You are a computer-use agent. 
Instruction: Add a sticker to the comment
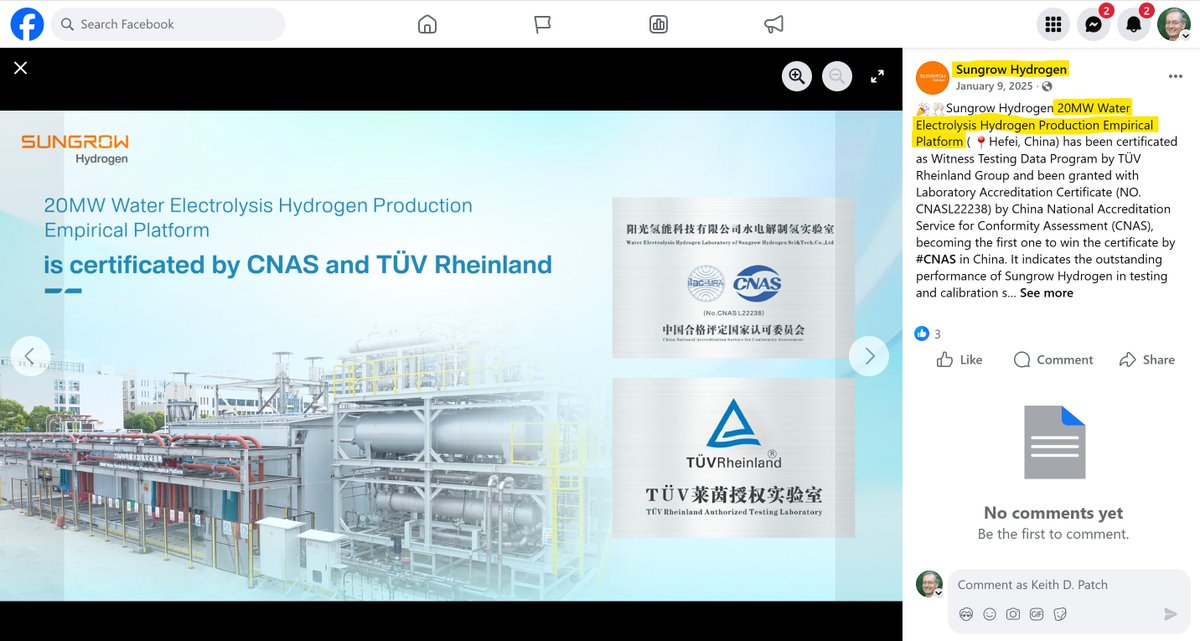pos(1061,614)
